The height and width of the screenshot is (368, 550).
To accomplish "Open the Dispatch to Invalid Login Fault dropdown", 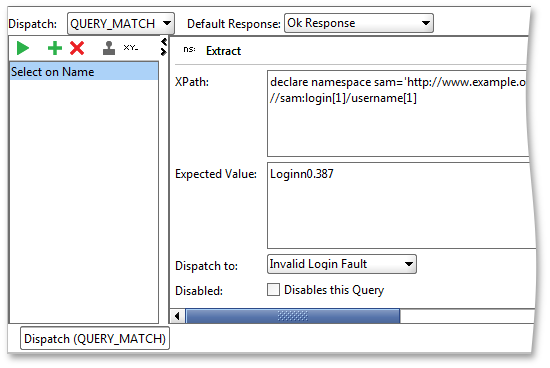I will (342, 264).
